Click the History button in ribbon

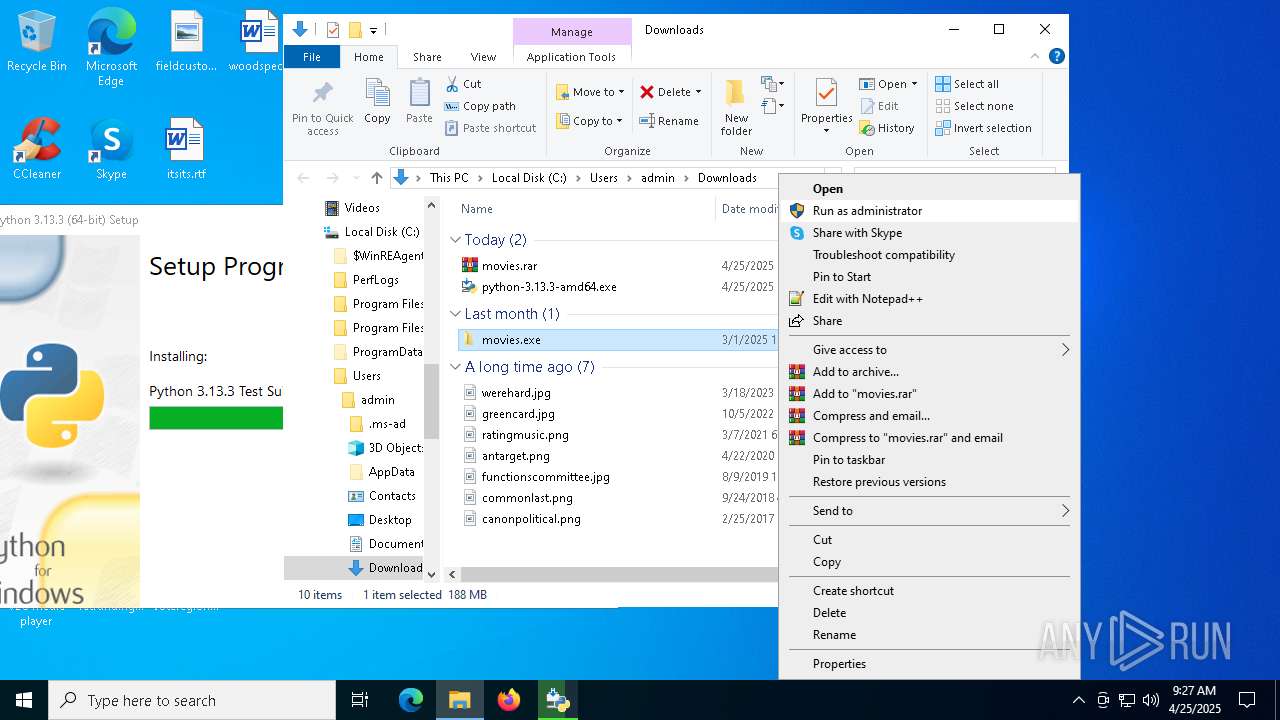(888, 128)
